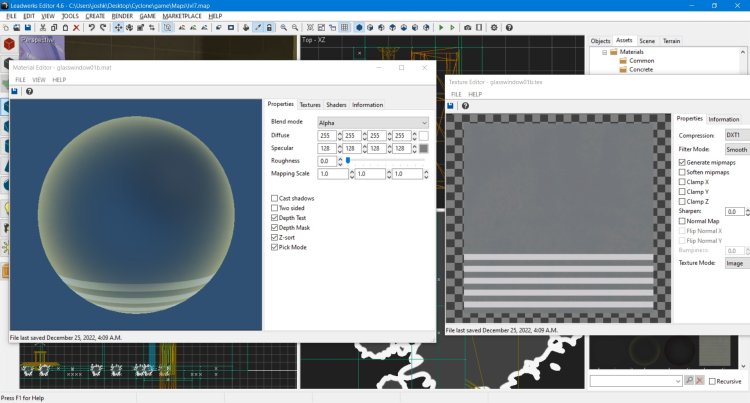Collapse the Materials folder in Assets tree
This screenshot has width=750, height=403.
(605, 52)
